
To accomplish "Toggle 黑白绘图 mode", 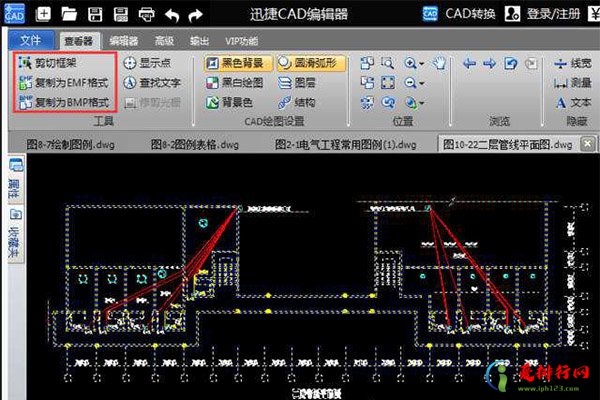I will (234, 83).
